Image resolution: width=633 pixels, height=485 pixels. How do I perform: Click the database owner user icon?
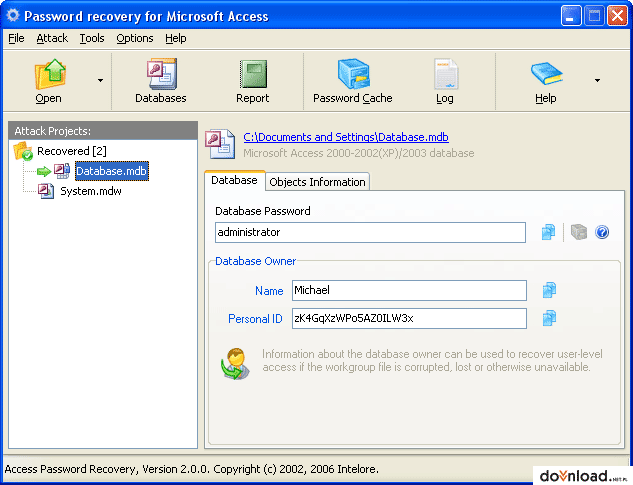pyautogui.click(x=235, y=363)
